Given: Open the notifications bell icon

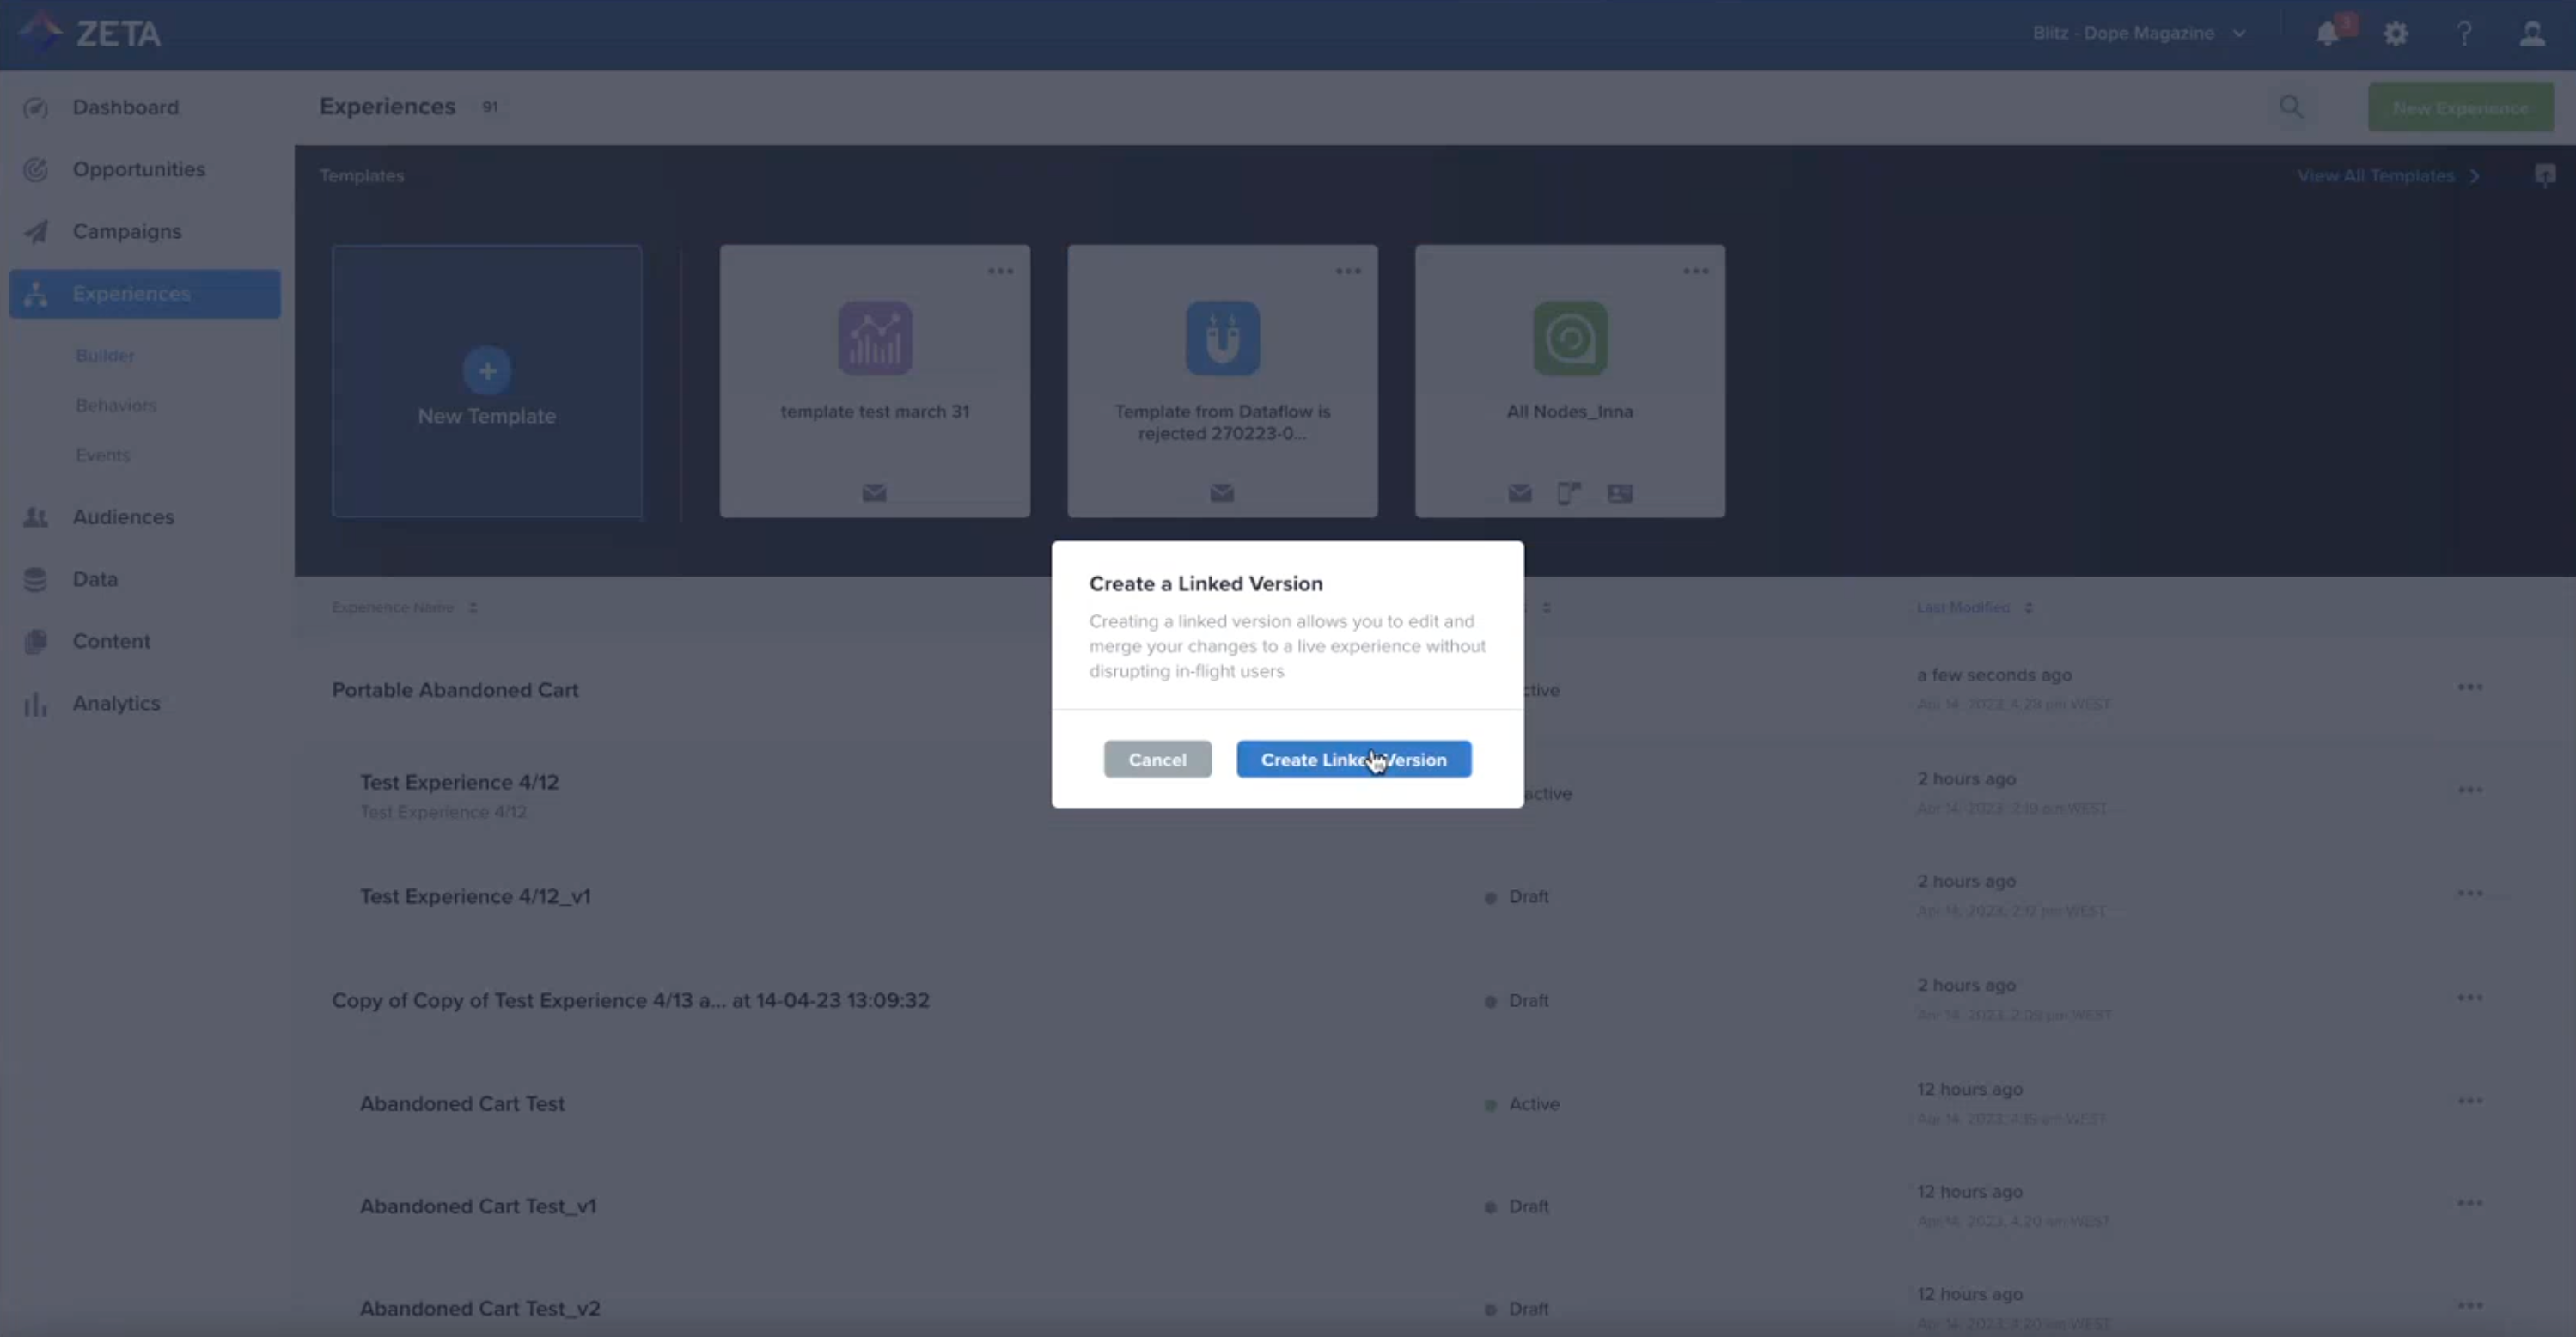Looking at the screenshot, I should 2327,34.
